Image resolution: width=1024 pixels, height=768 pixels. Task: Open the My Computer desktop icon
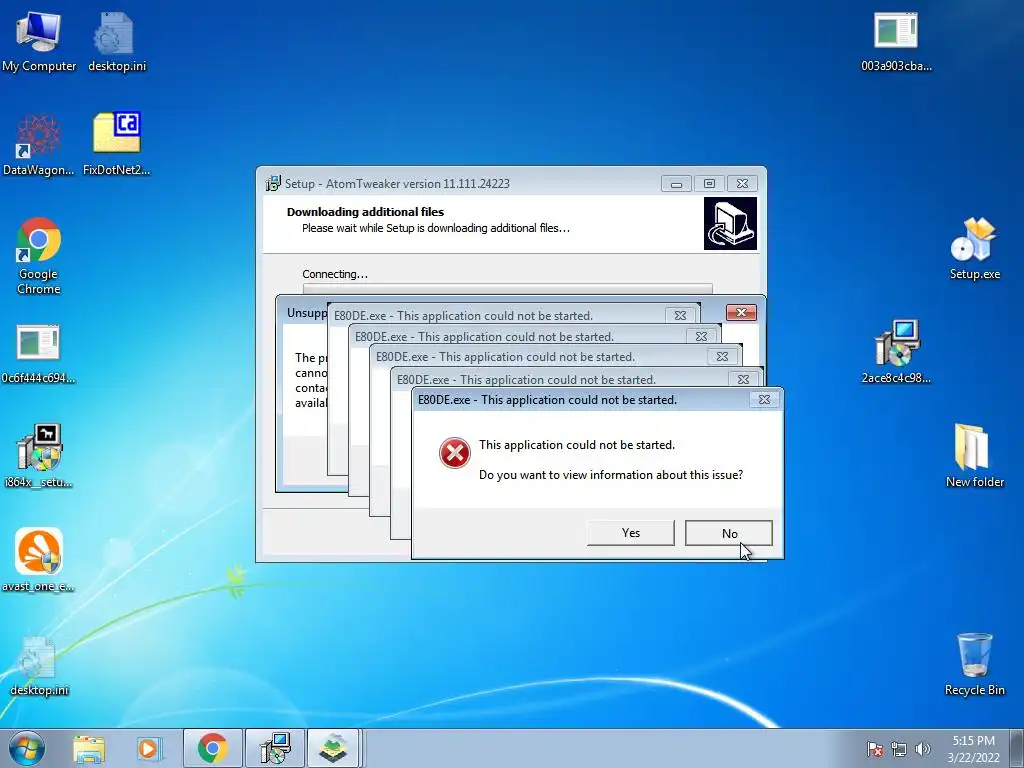pos(39,40)
